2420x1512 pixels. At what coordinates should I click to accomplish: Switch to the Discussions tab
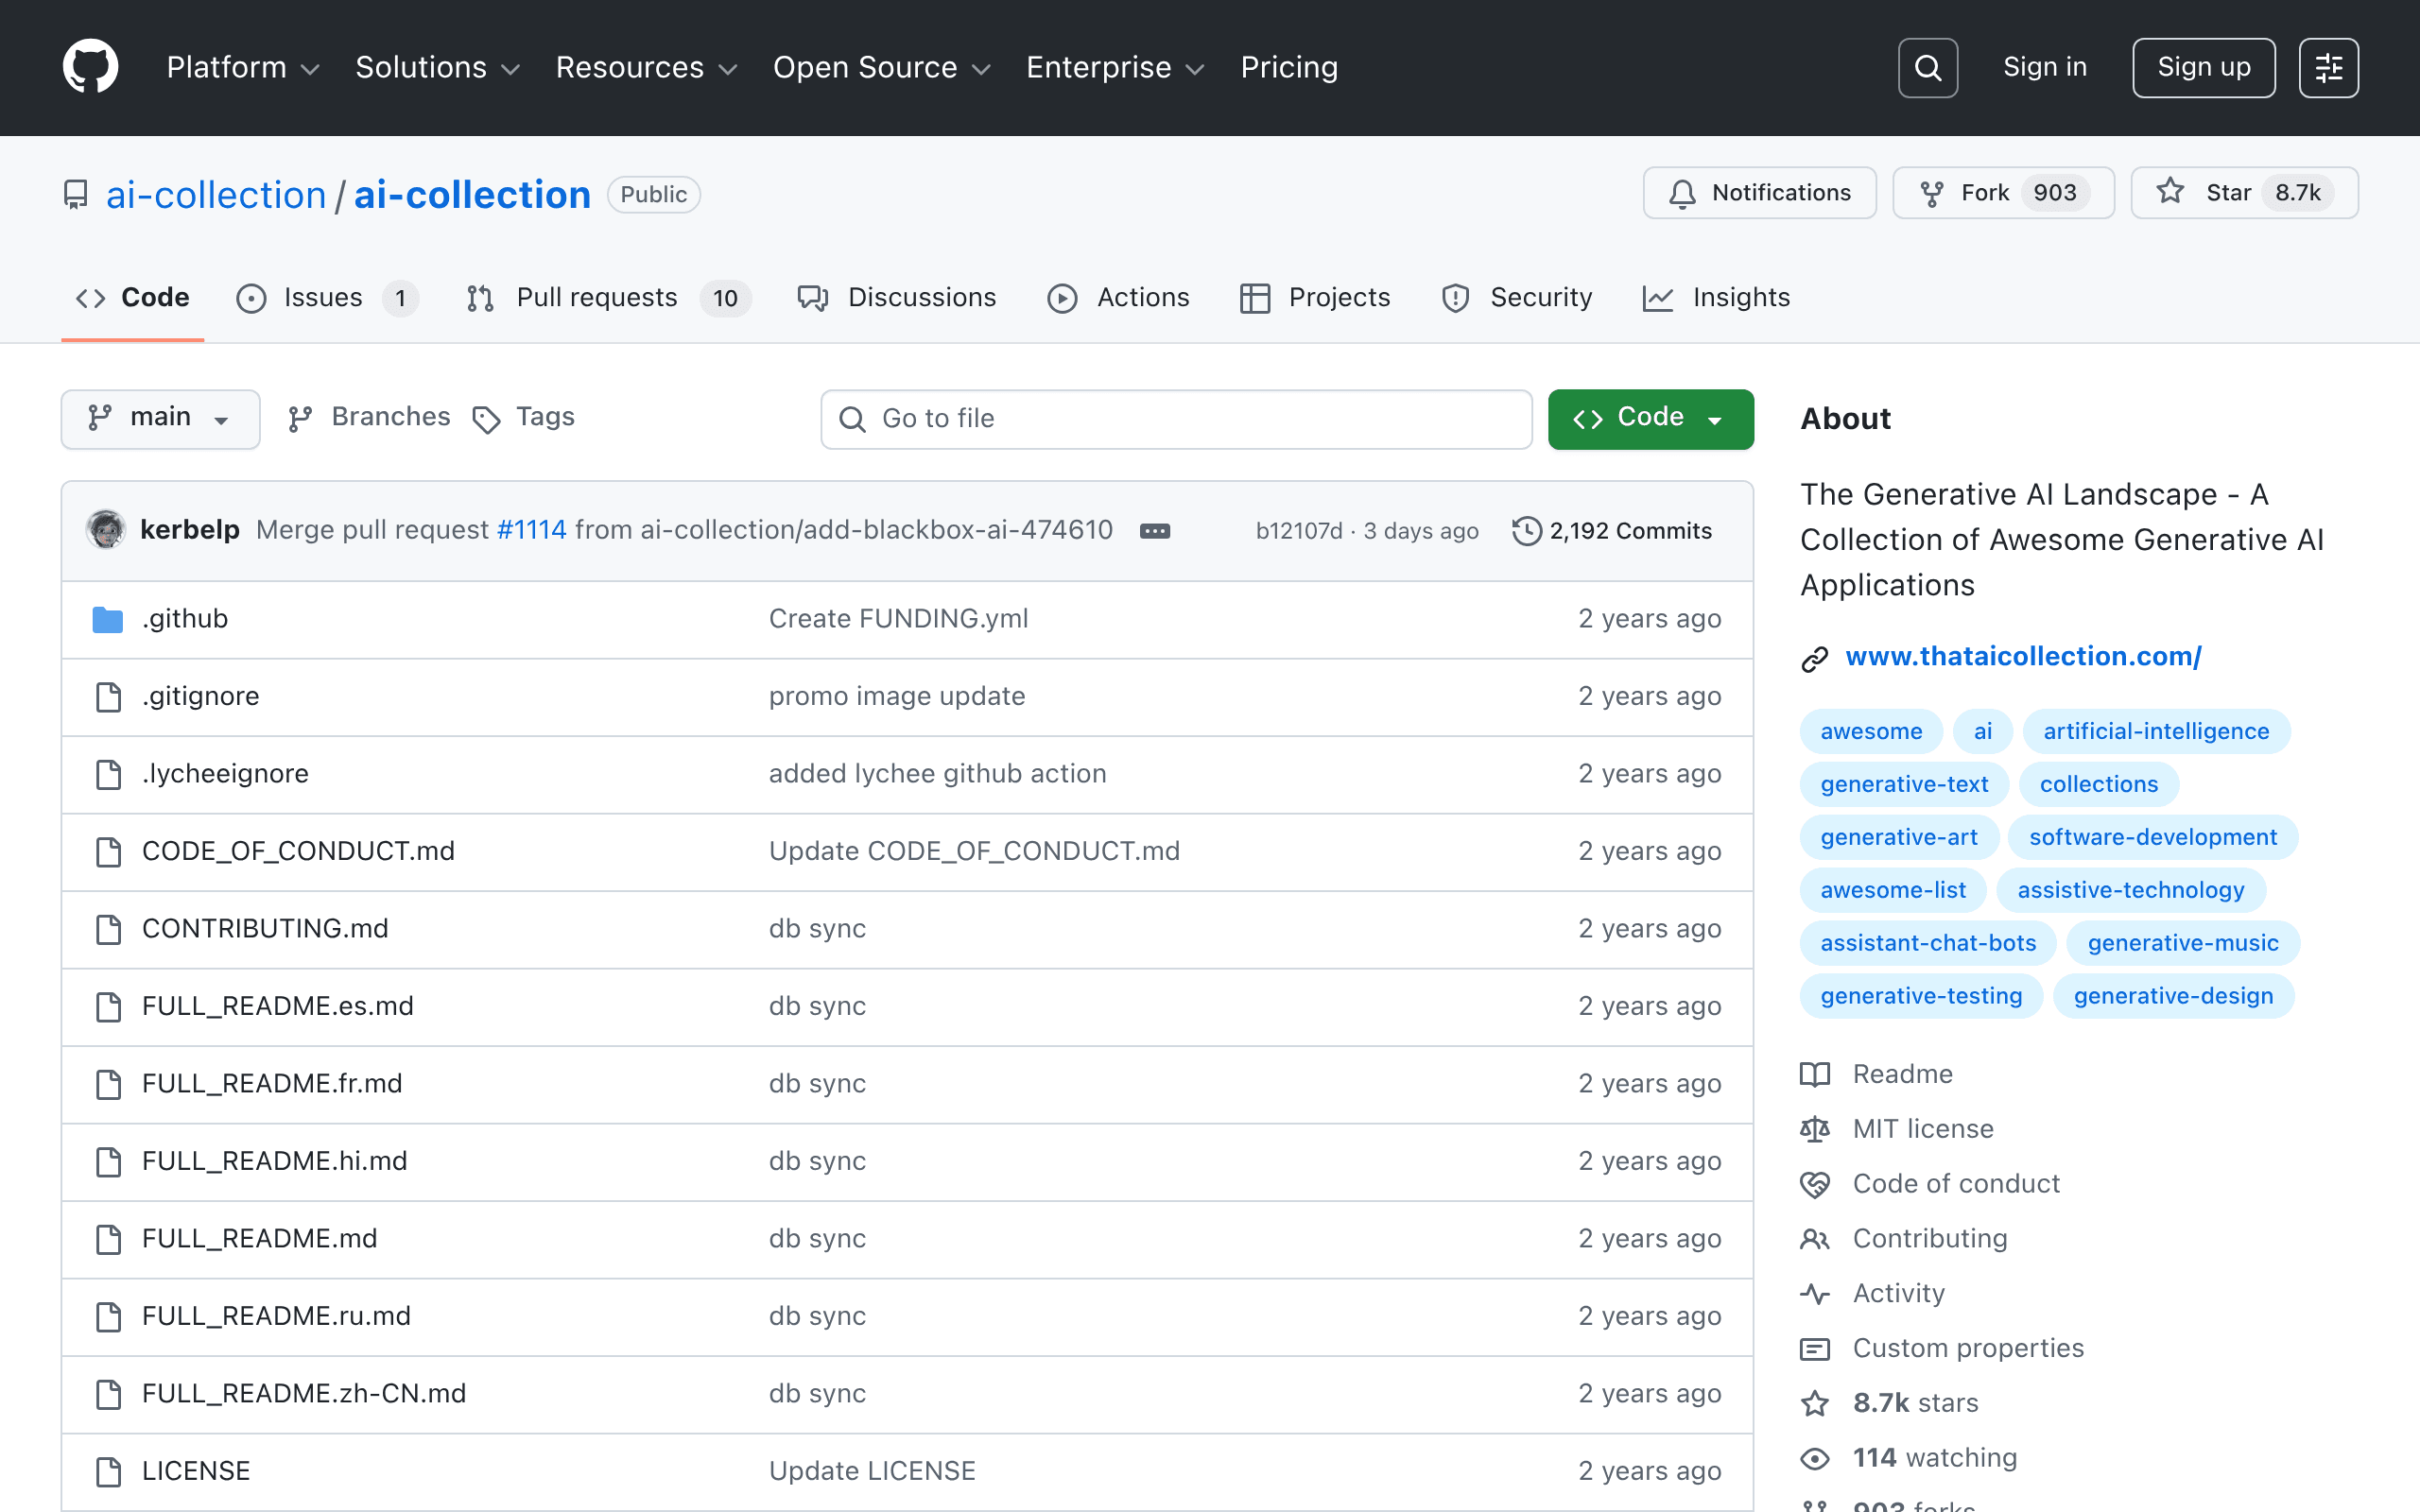(897, 298)
